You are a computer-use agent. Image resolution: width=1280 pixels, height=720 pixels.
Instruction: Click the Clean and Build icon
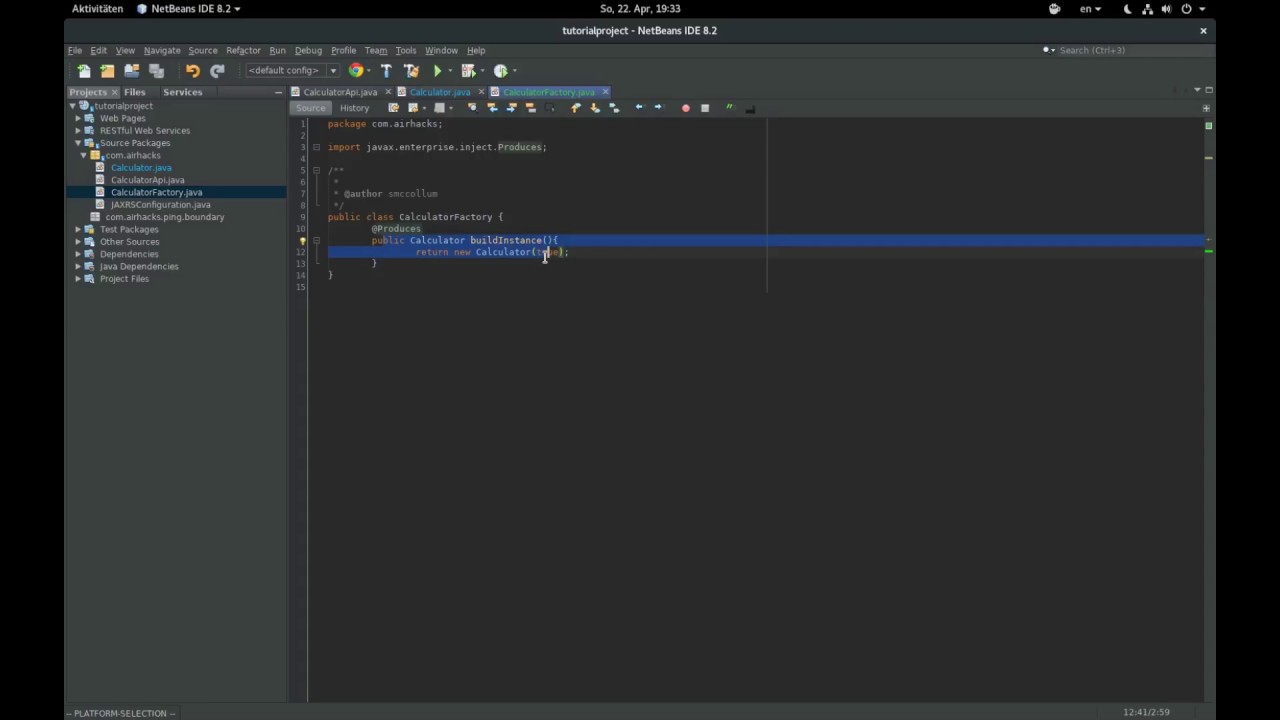pos(411,71)
